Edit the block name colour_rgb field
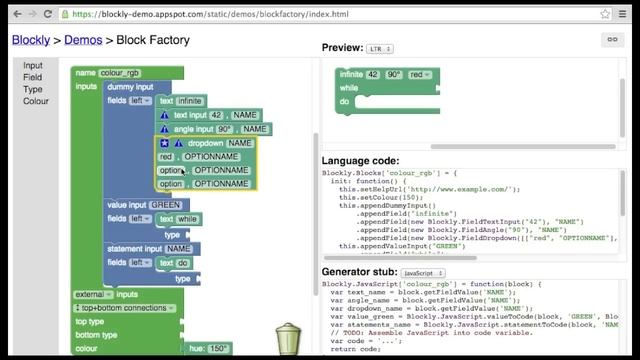 120,73
